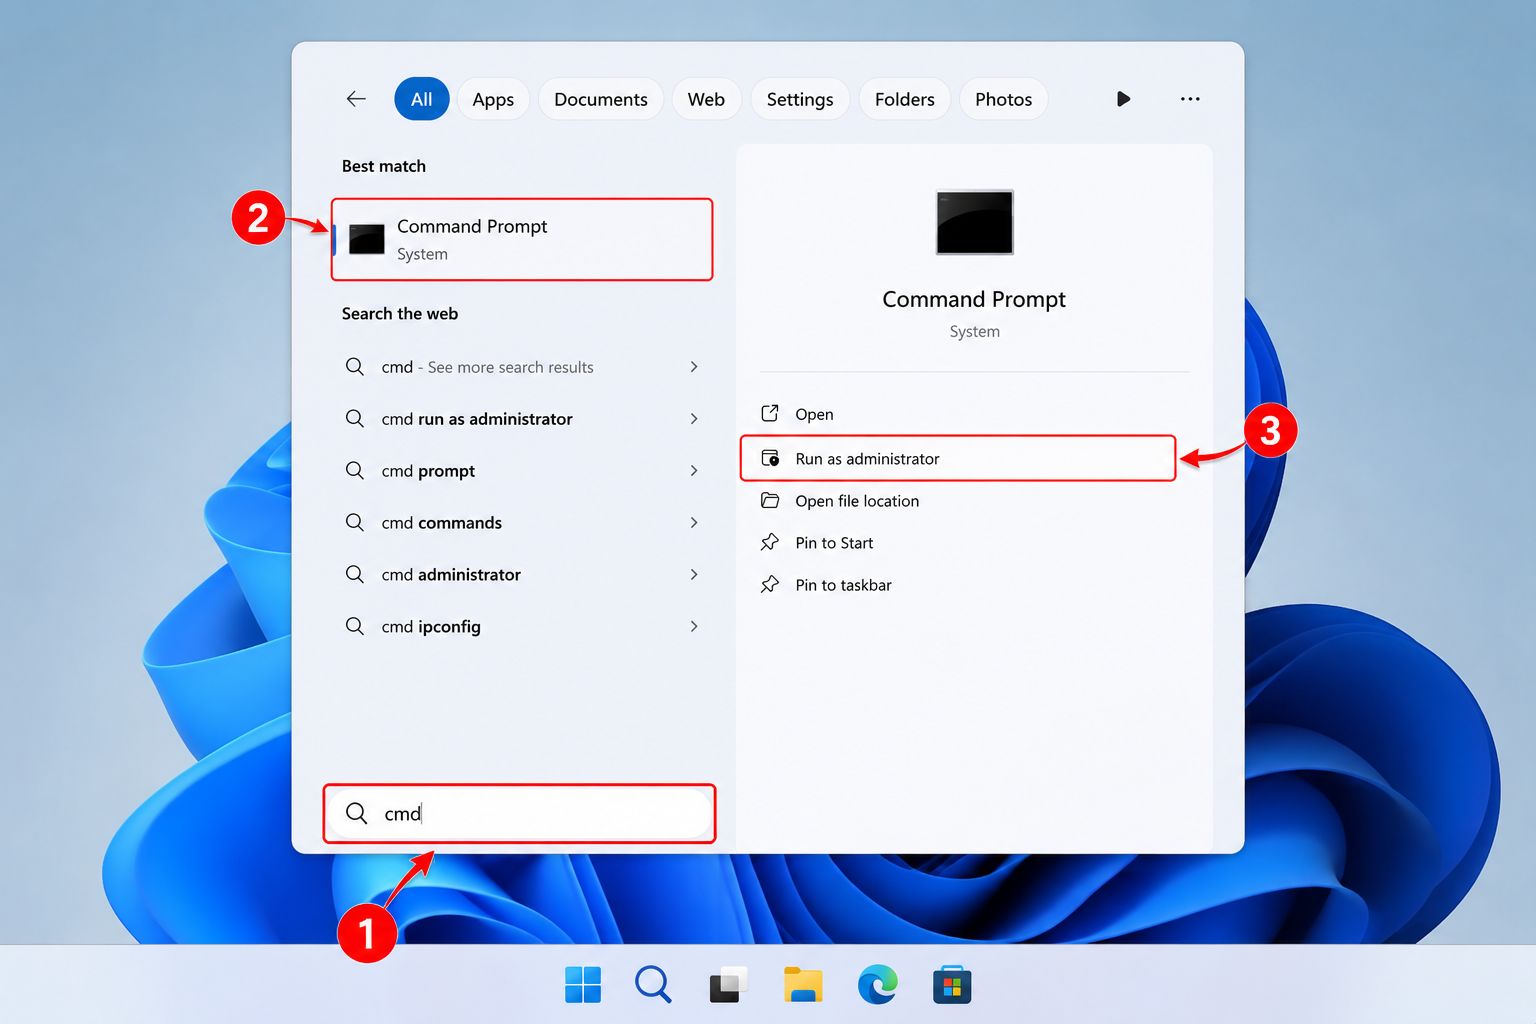
Task: Click 'Command Prompt' title in the preview pane
Action: pyautogui.click(x=974, y=299)
